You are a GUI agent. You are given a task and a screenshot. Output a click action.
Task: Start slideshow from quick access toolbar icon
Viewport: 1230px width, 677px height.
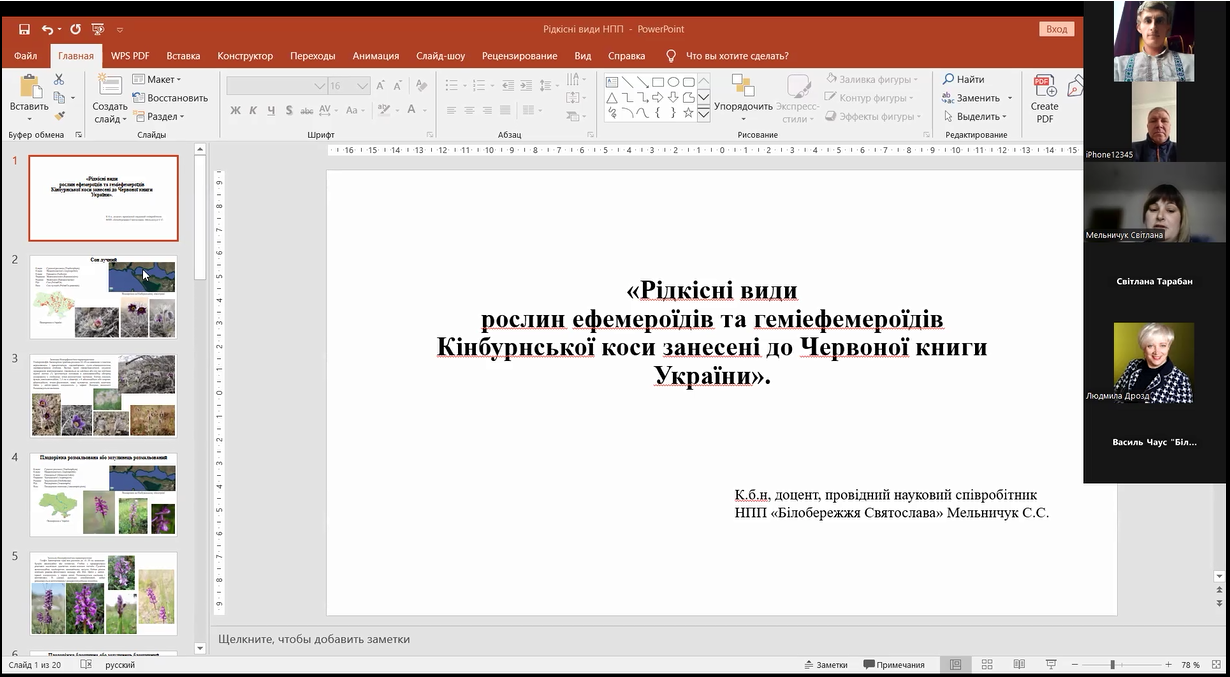click(98, 30)
